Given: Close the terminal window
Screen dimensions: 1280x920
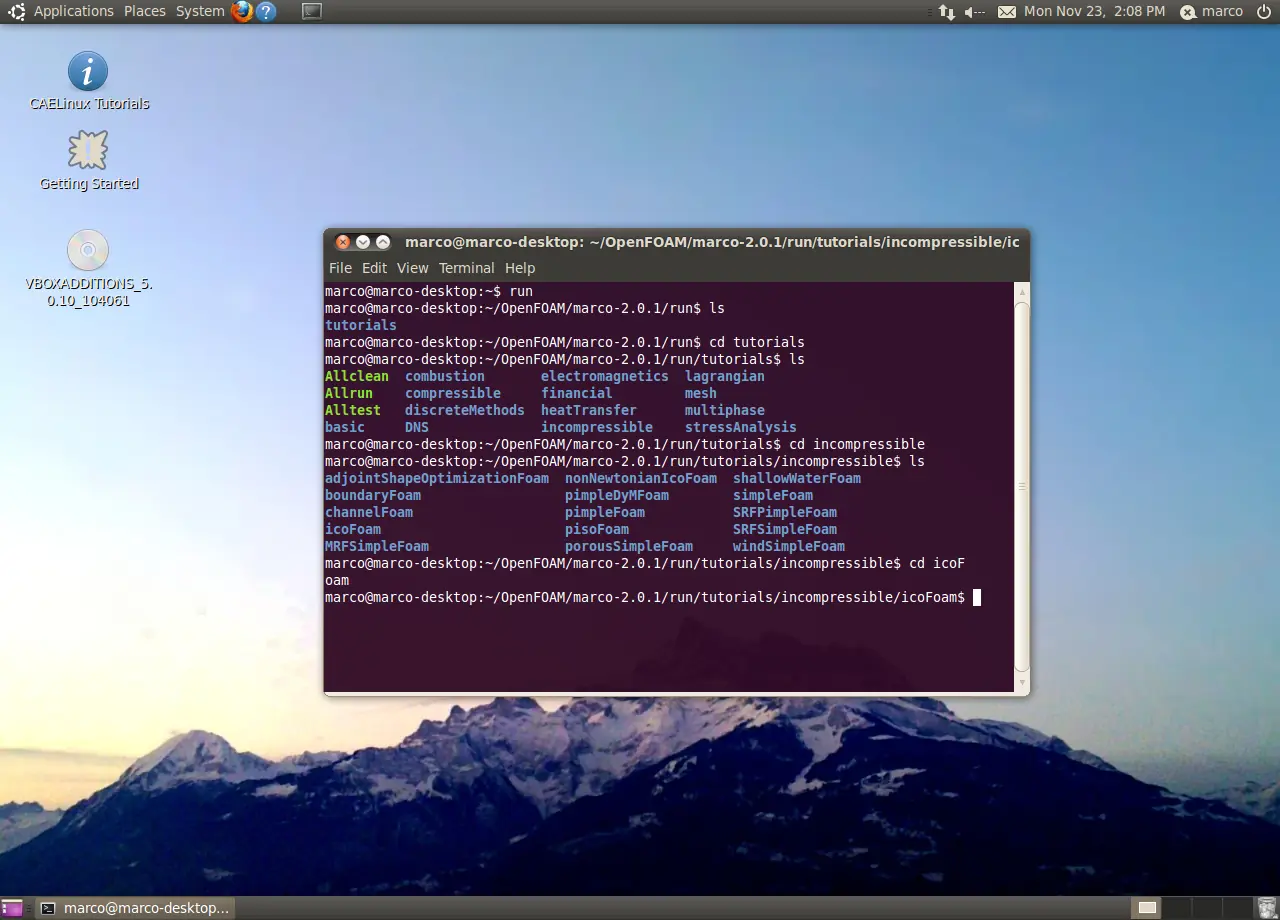Looking at the screenshot, I should pos(343,242).
